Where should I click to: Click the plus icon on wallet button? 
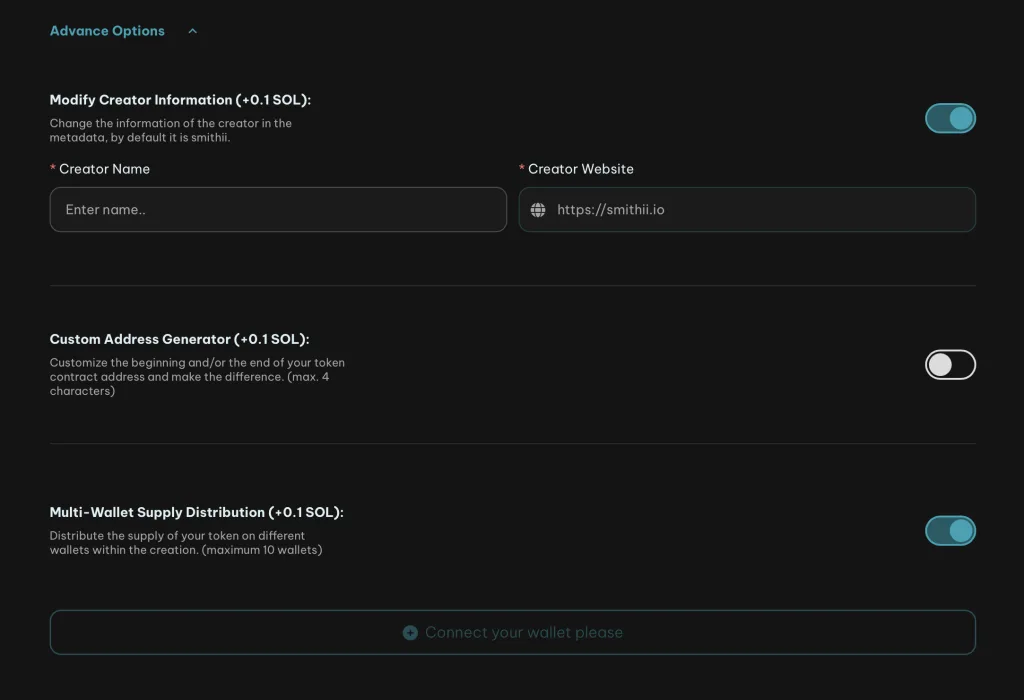point(410,633)
